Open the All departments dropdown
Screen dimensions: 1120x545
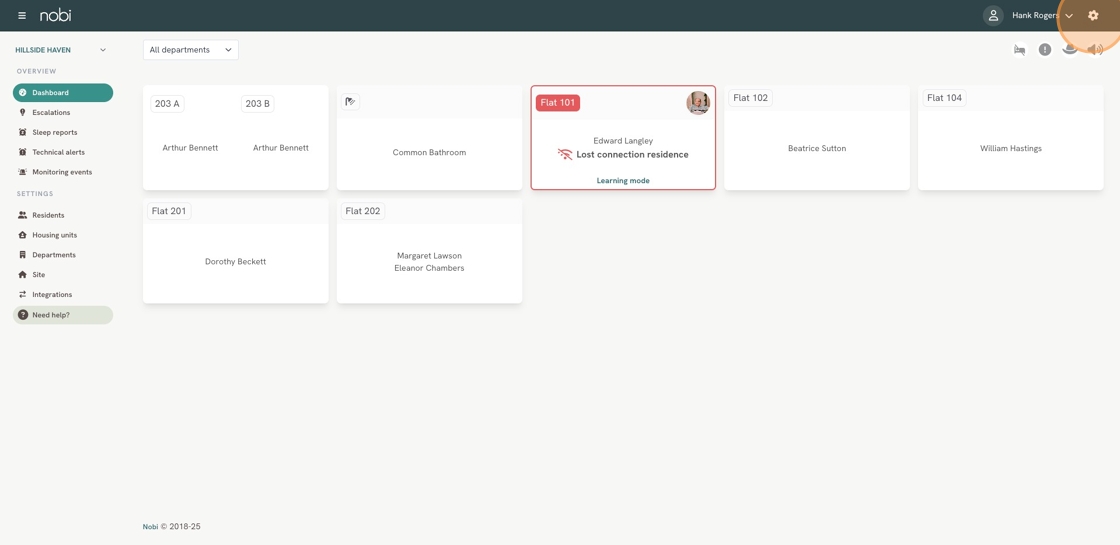(190, 50)
